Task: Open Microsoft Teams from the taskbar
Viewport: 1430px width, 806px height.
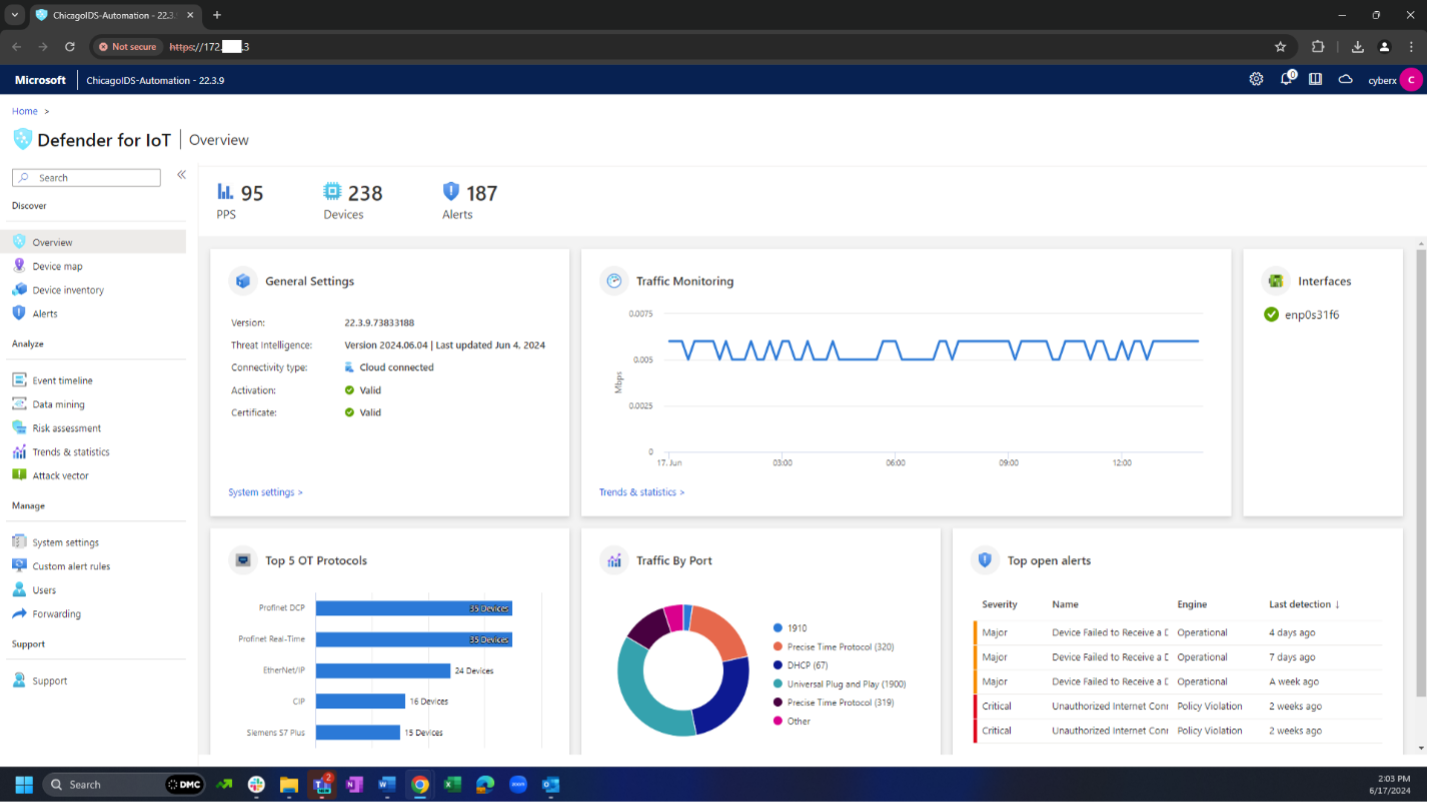Action: pyautogui.click(x=322, y=785)
